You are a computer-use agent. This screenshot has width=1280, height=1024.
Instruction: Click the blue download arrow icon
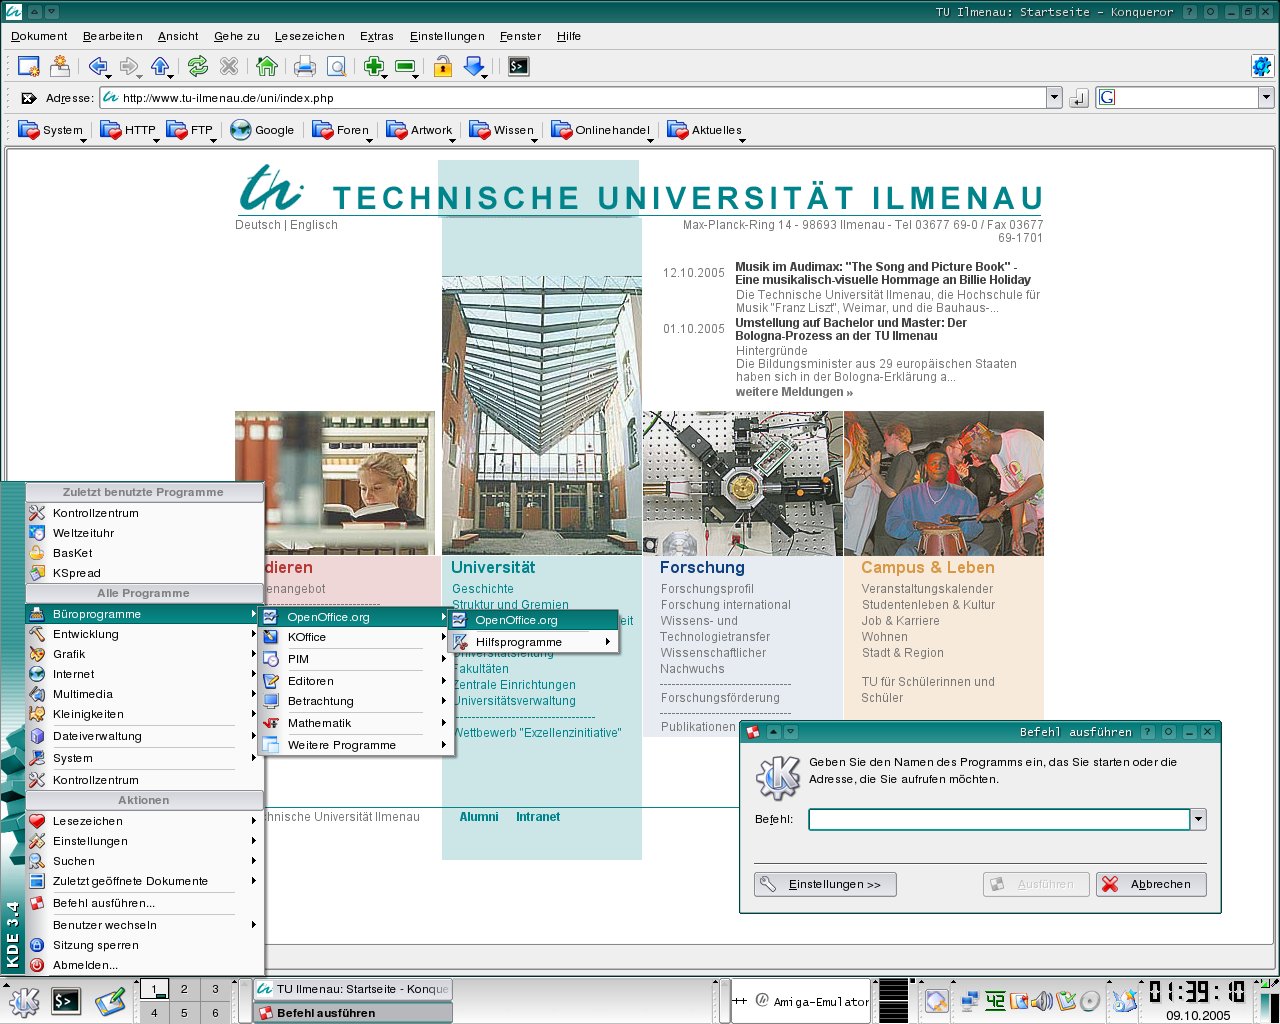click(475, 67)
